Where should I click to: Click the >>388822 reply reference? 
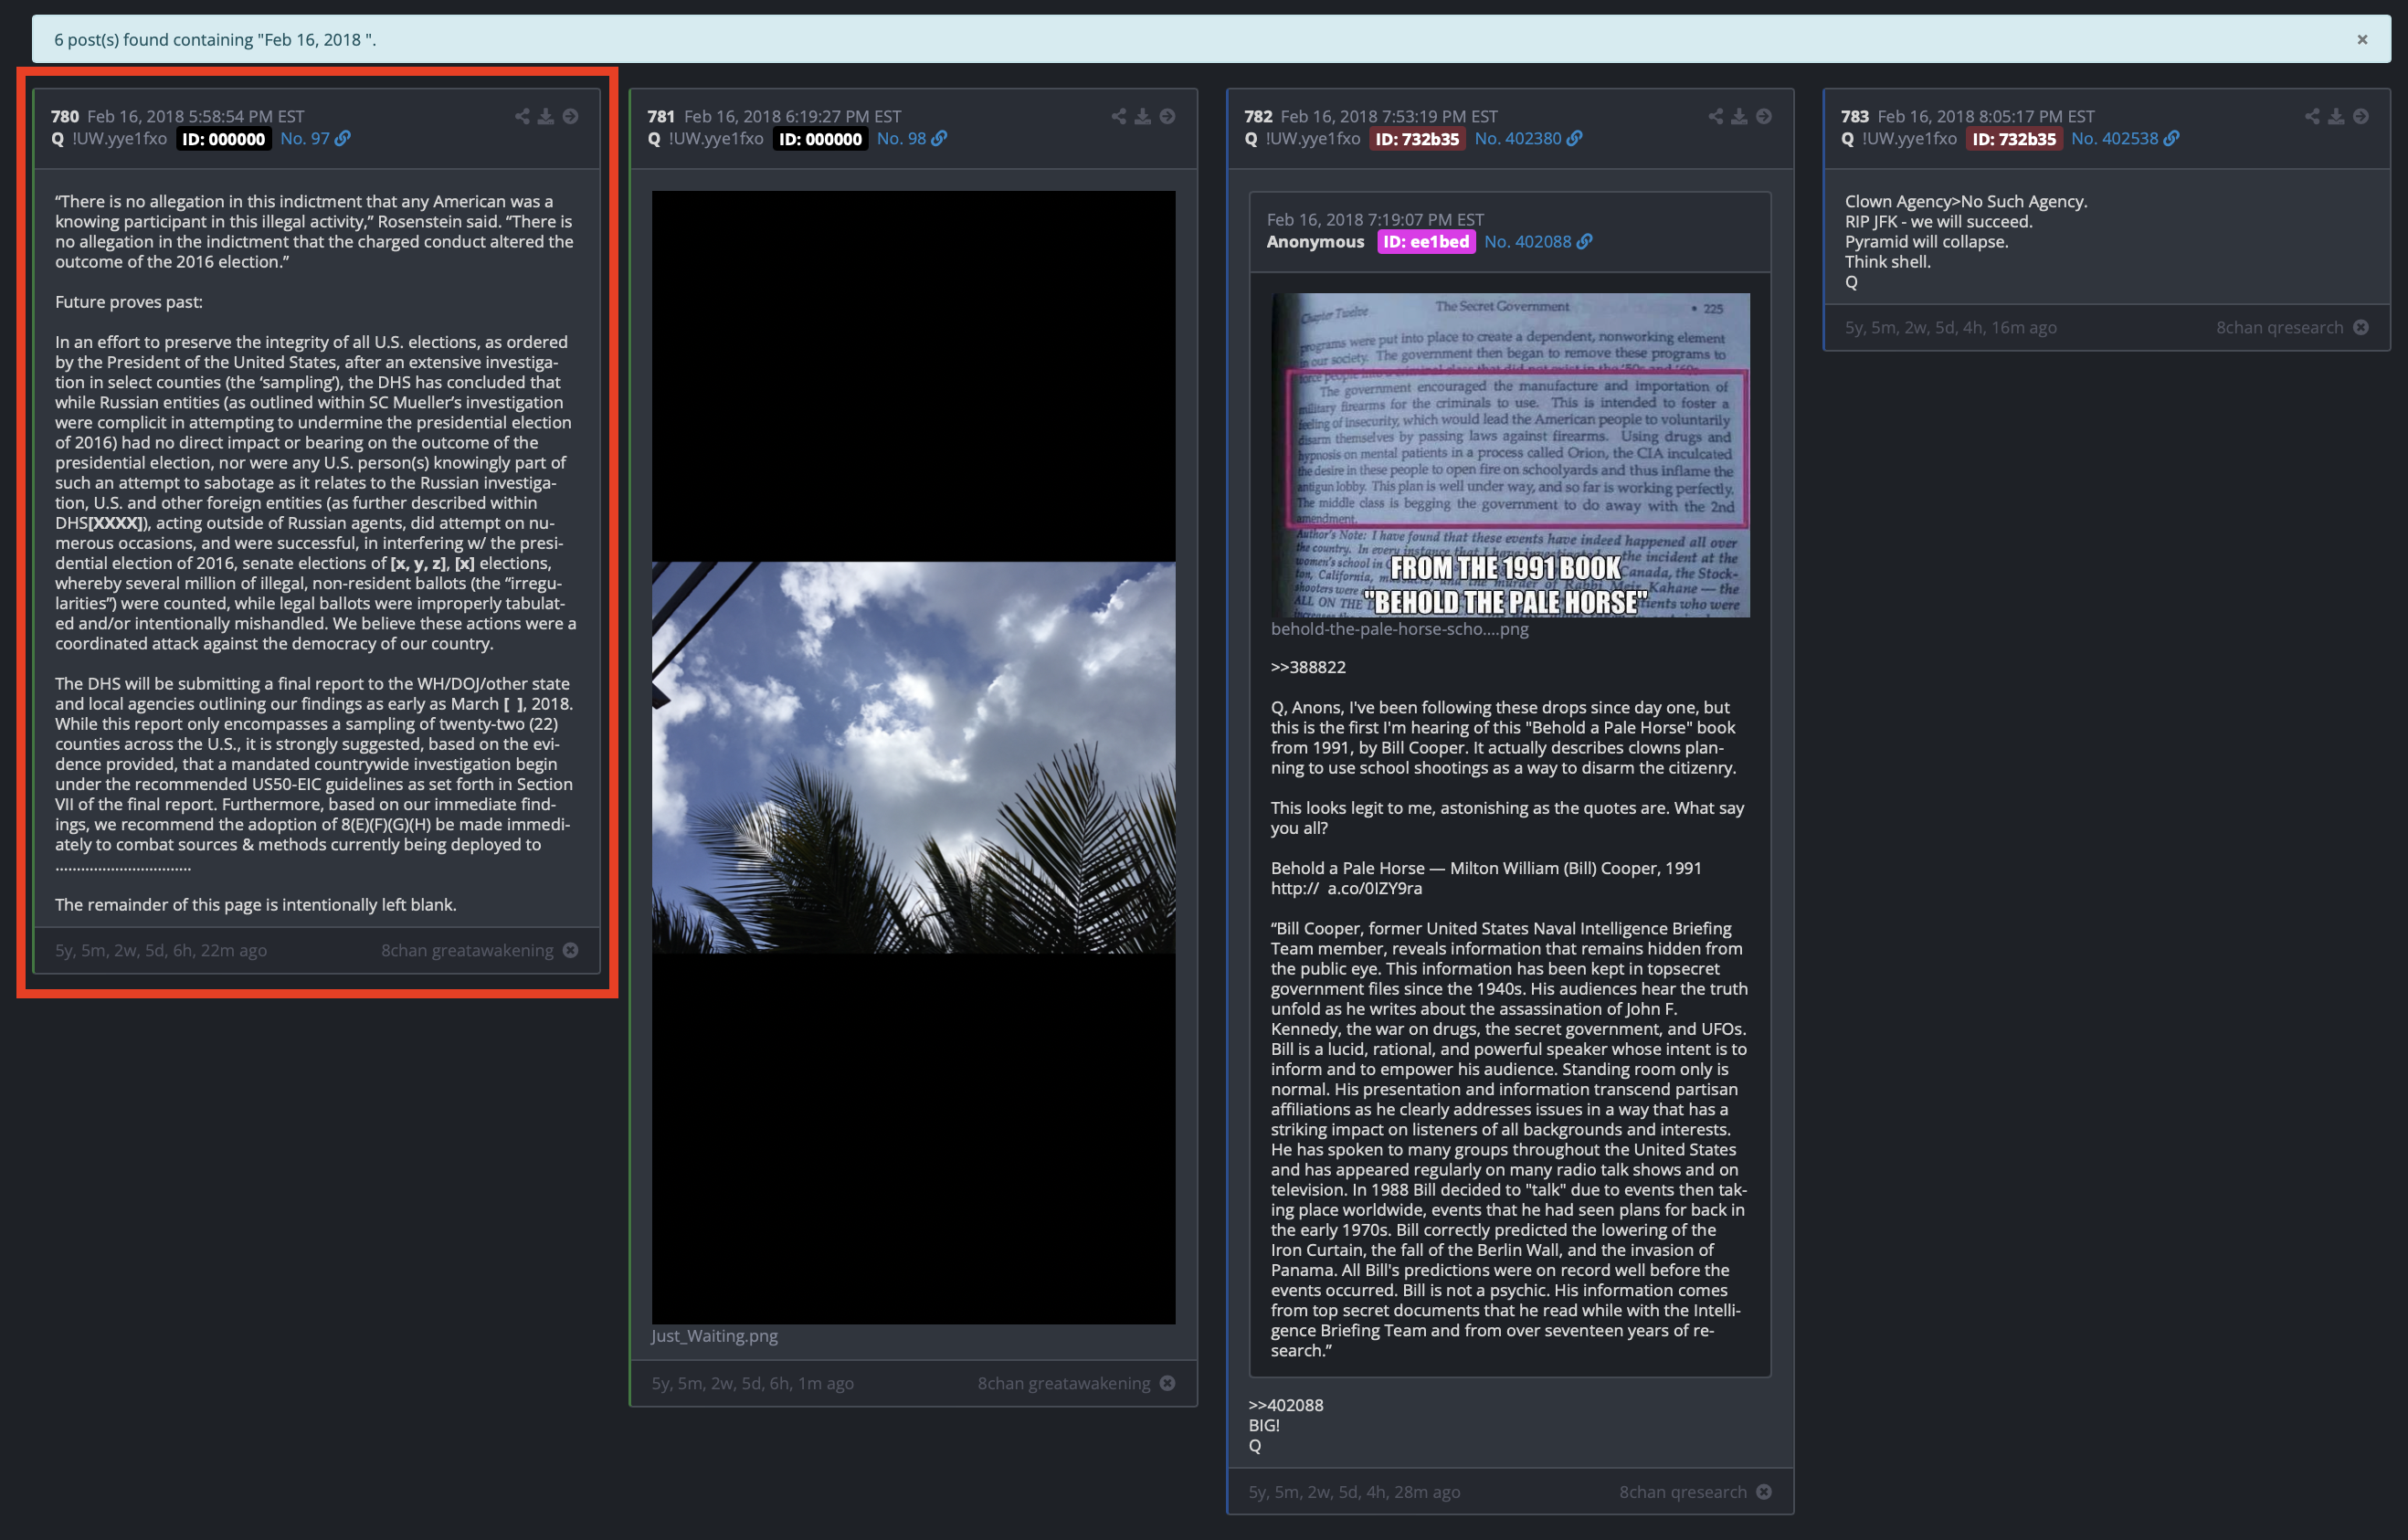1308,667
